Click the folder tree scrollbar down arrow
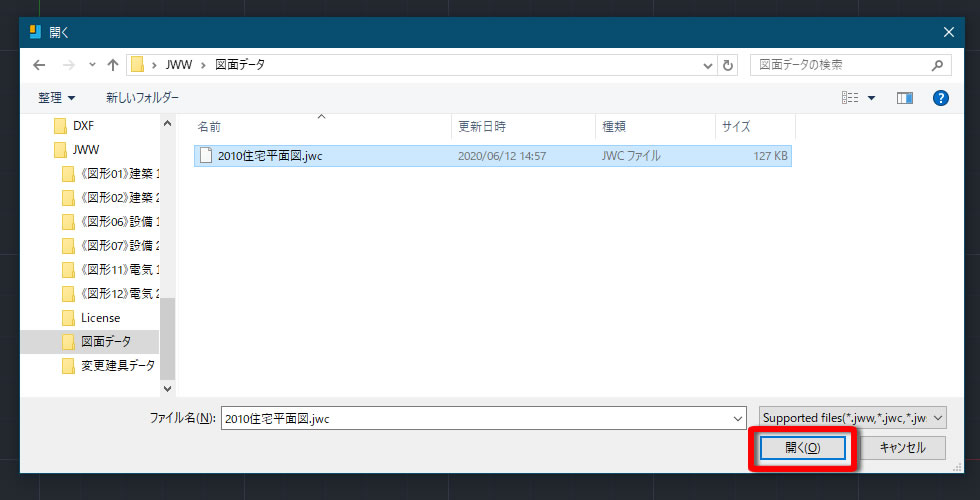980x500 pixels. (x=167, y=388)
